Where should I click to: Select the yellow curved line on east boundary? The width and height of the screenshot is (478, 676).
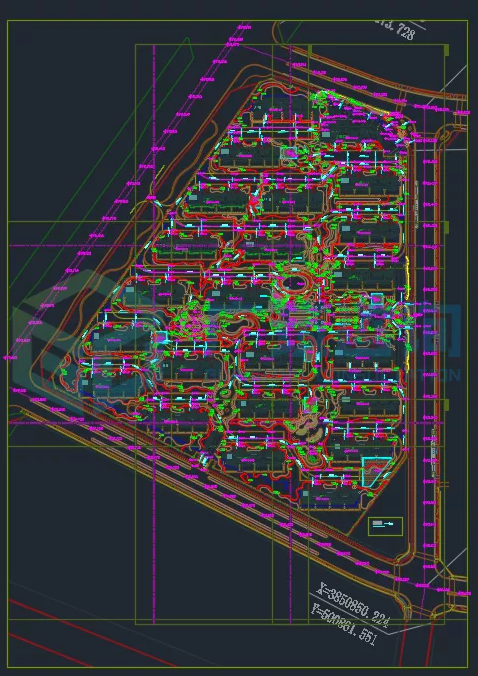407,278
